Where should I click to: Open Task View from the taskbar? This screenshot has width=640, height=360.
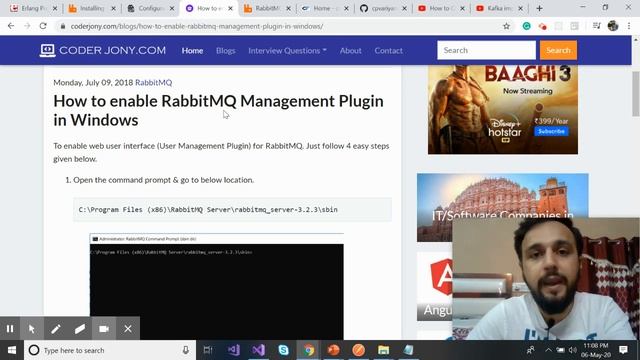click(x=208, y=350)
